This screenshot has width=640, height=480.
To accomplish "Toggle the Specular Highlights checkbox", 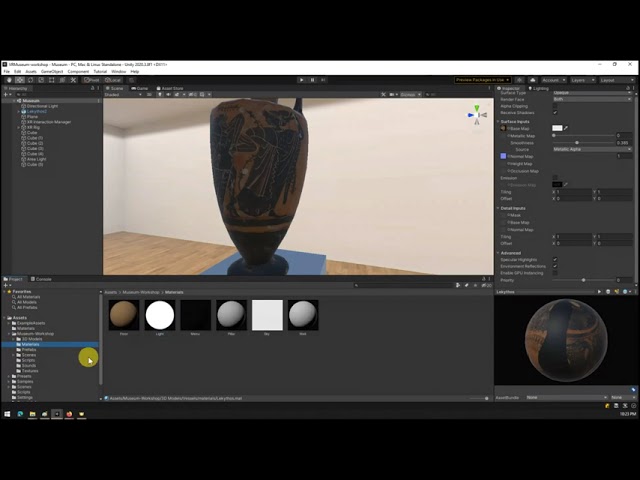I will pyautogui.click(x=555, y=259).
